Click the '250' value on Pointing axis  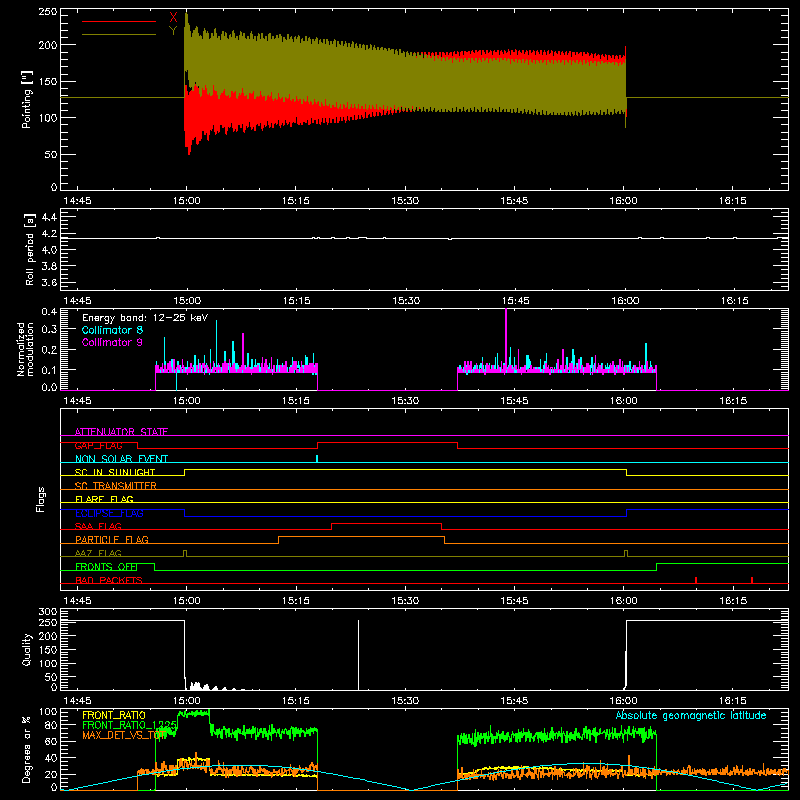pos(48,12)
